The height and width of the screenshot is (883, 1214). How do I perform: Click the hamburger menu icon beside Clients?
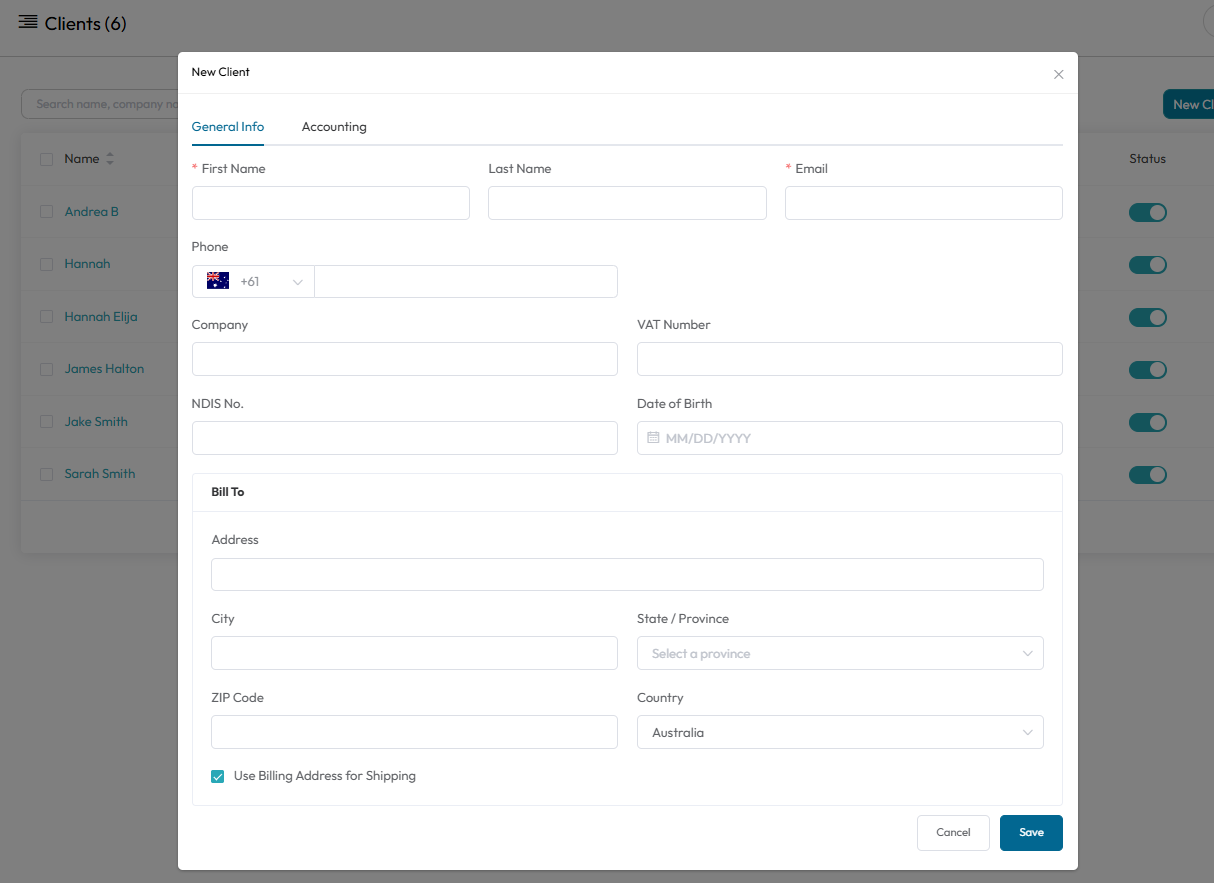[x=28, y=22]
